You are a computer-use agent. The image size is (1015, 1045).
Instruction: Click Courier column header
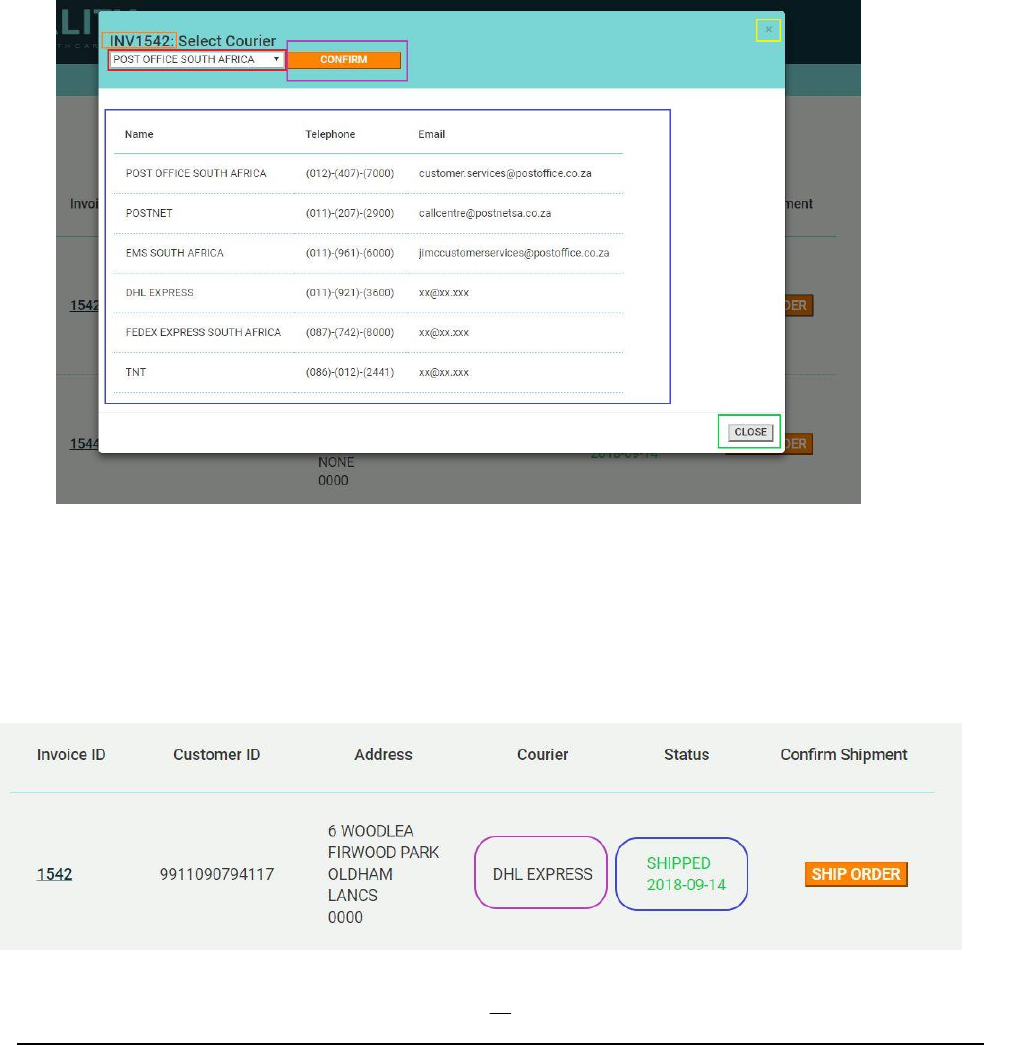tap(542, 754)
